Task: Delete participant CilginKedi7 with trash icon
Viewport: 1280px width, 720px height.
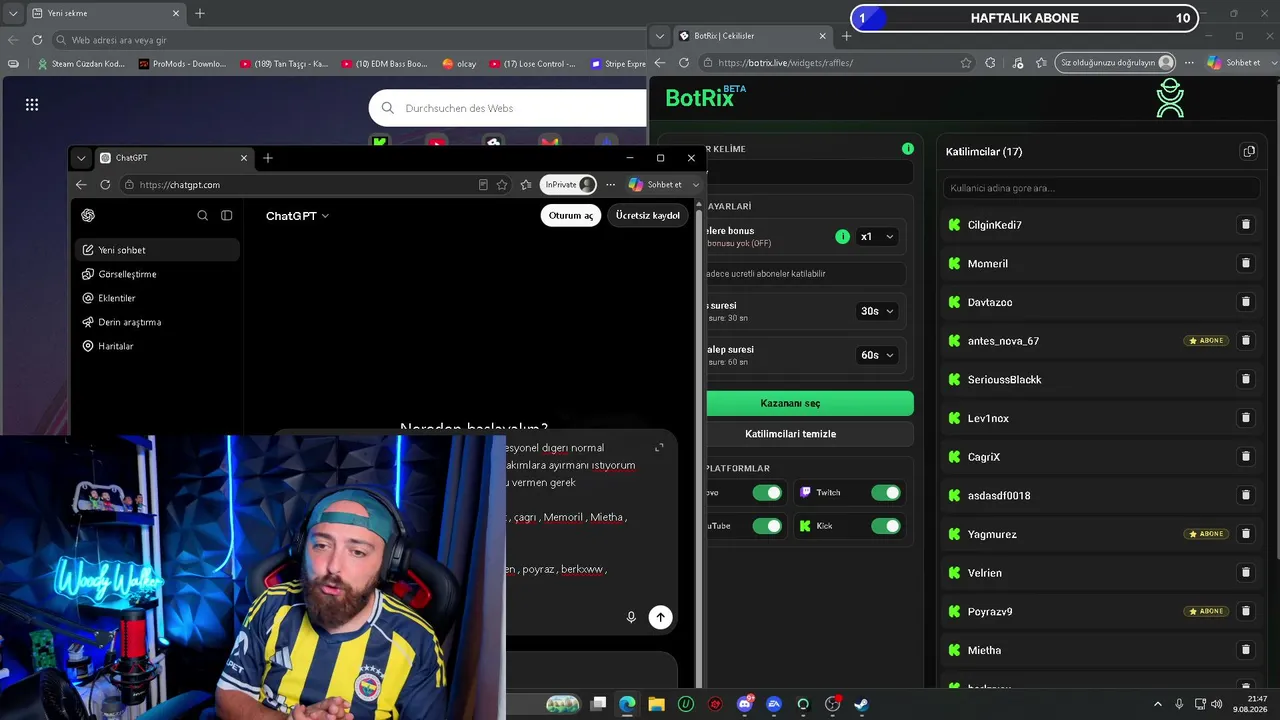Action: pyautogui.click(x=1245, y=225)
